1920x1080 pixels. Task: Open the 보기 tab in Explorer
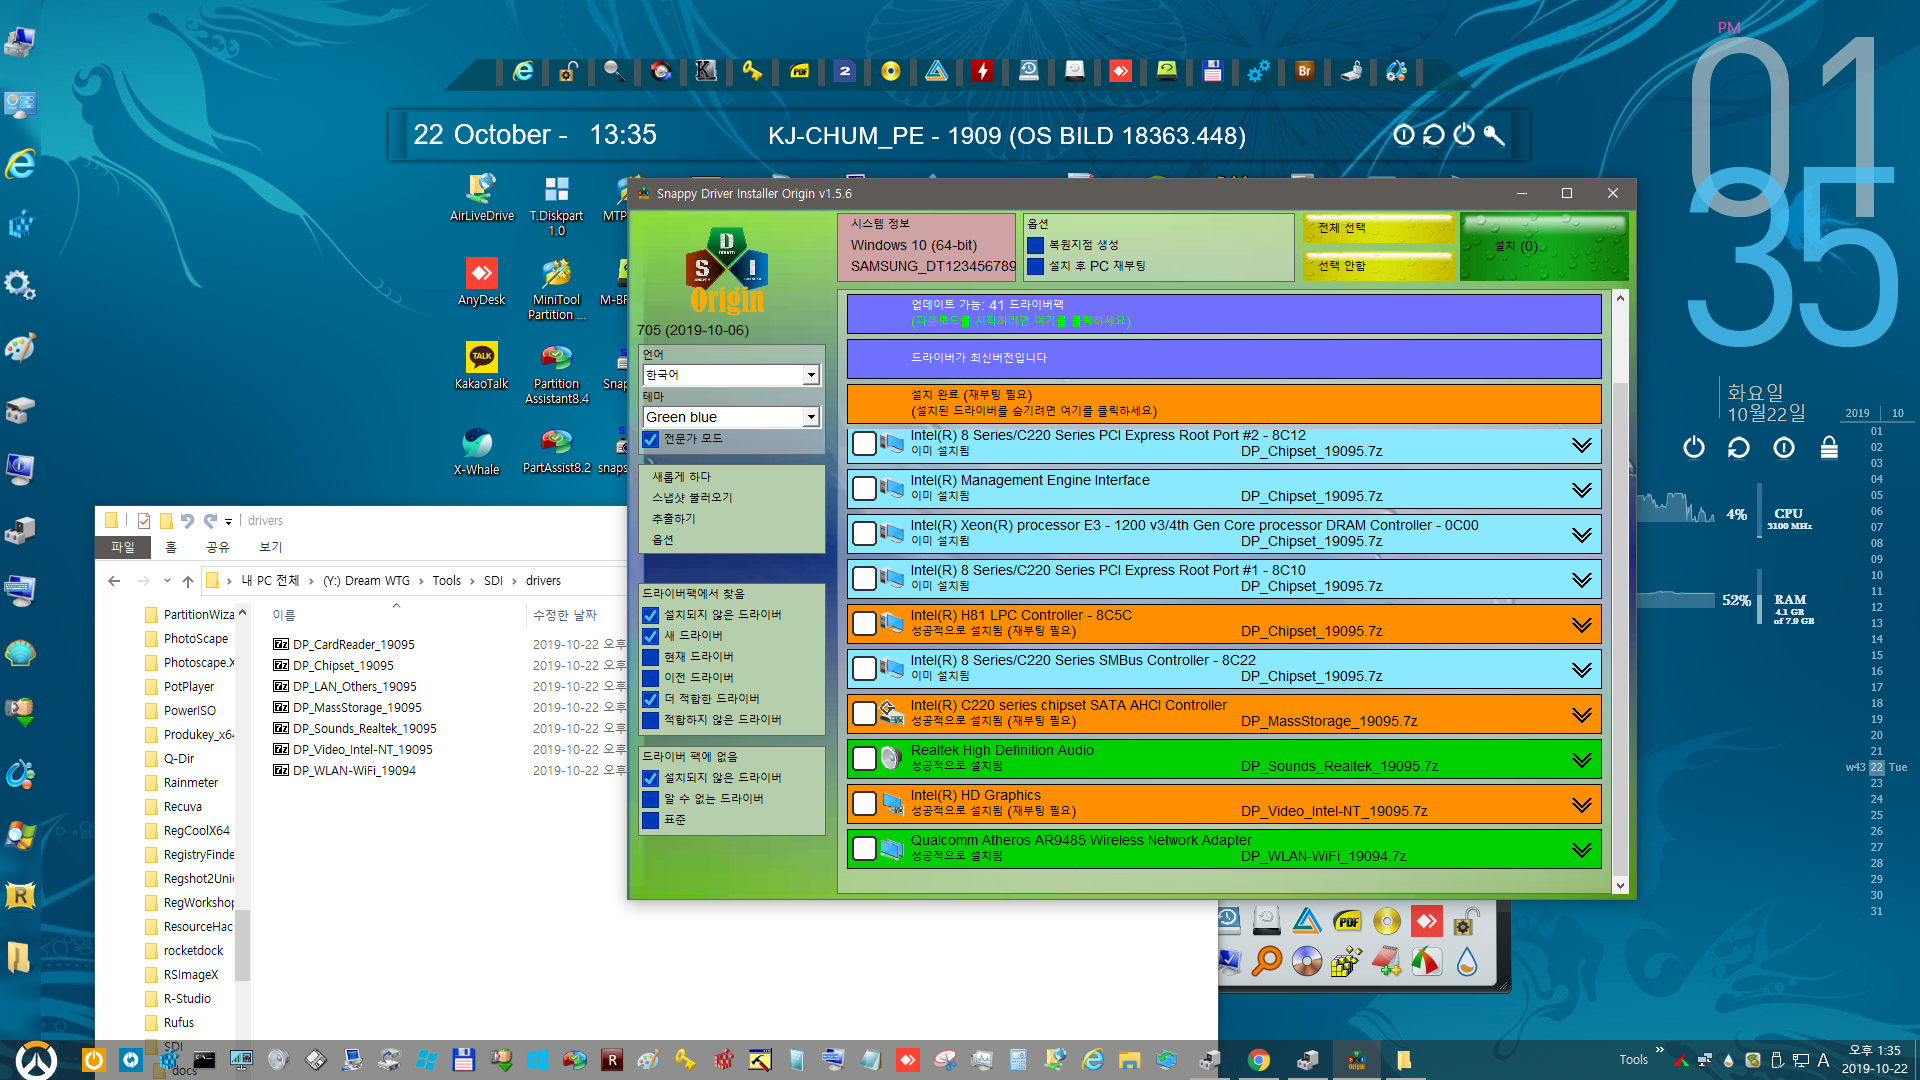click(271, 547)
